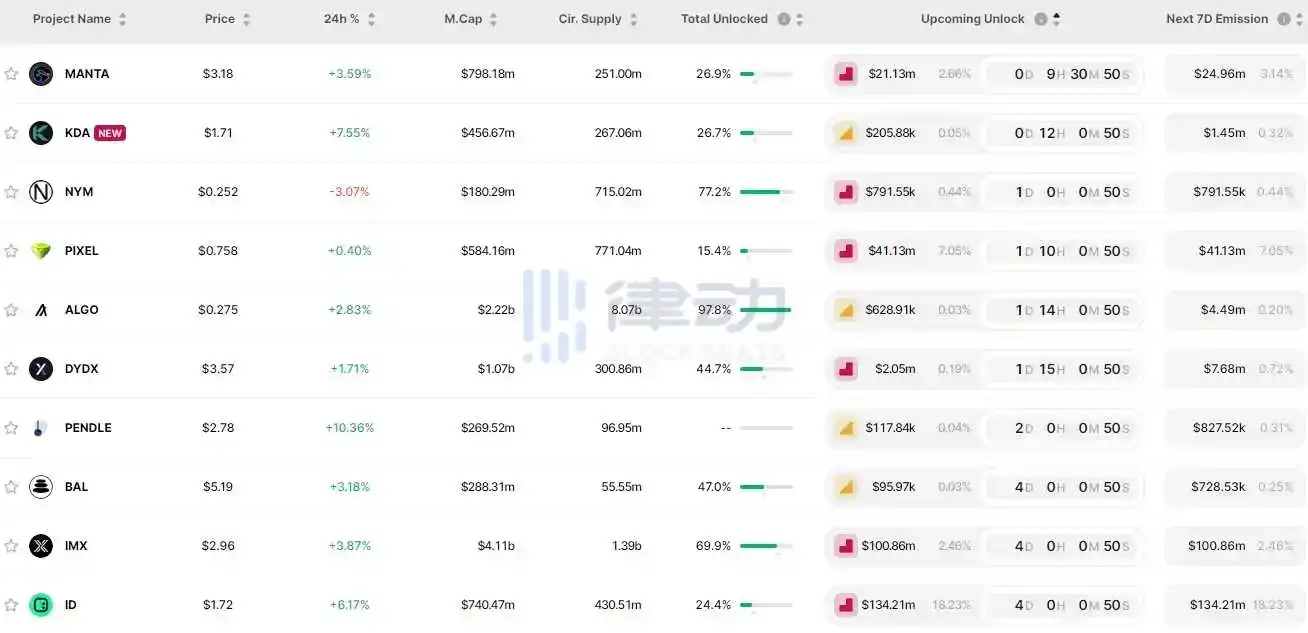Click the linear unlock icon in ALGO row
This screenshot has width=1308, height=633.
coord(846,310)
